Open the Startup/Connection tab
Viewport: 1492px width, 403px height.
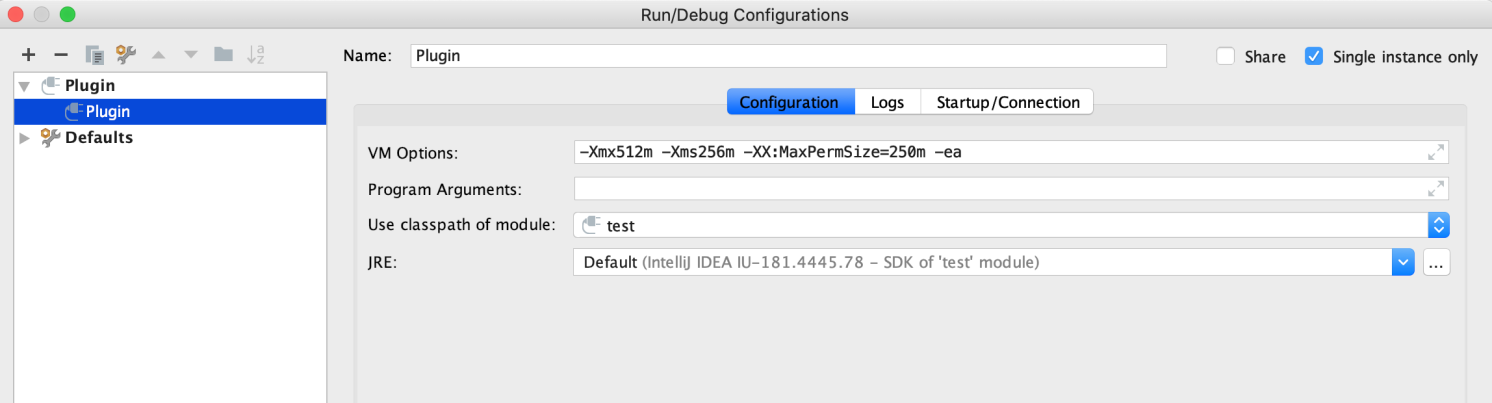(1007, 102)
